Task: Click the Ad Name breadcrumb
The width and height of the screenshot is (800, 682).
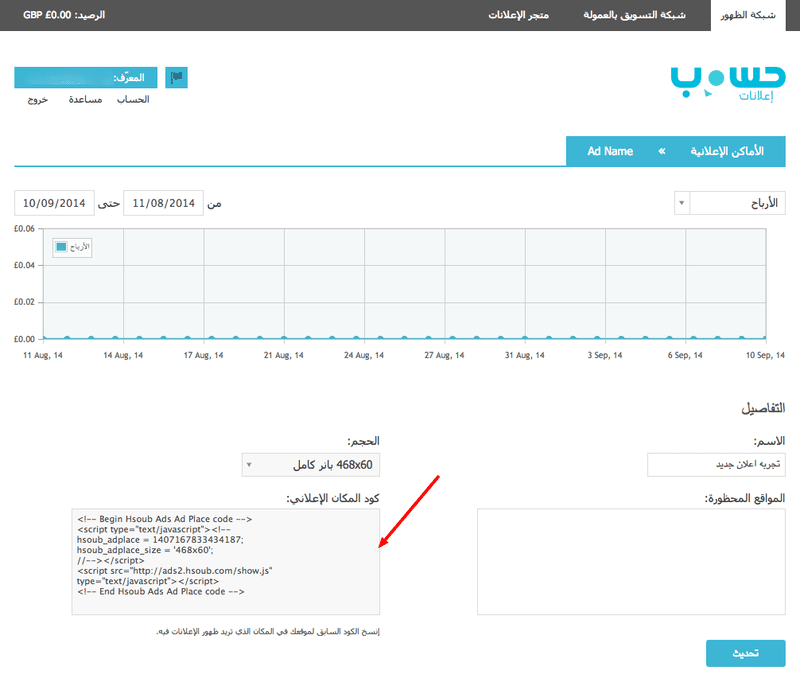Action: click(x=610, y=151)
